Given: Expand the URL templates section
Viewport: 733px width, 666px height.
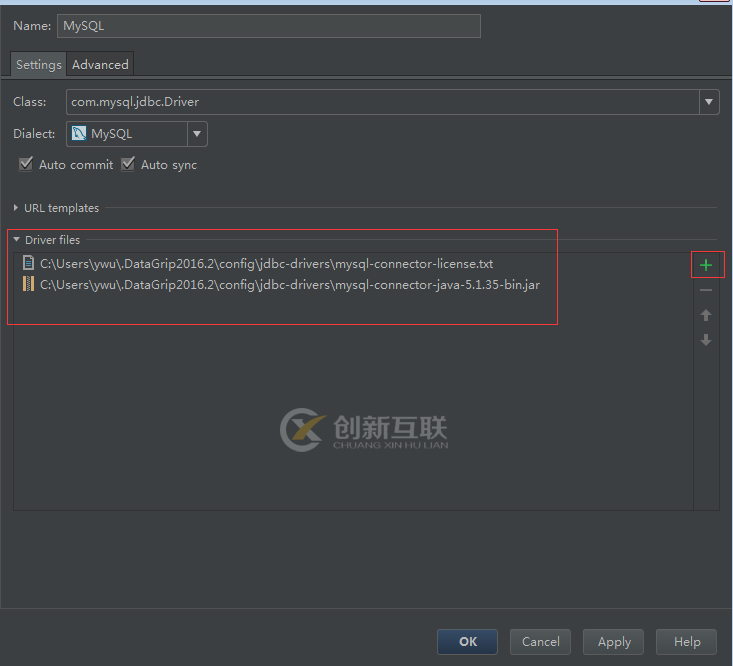Looking at the screenshot, I should click(x=16, y=208).
